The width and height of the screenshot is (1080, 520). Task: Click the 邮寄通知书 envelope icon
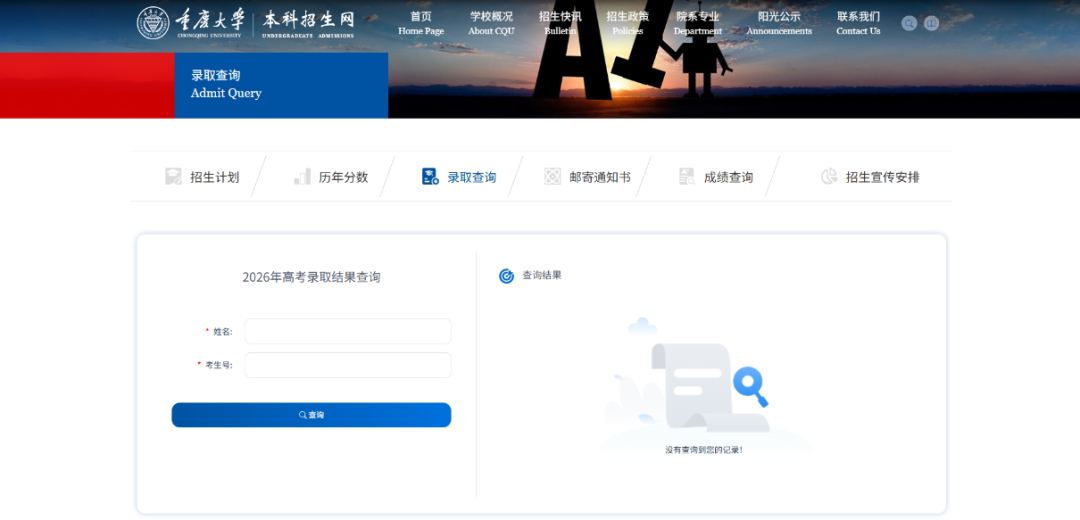[552, 176]
